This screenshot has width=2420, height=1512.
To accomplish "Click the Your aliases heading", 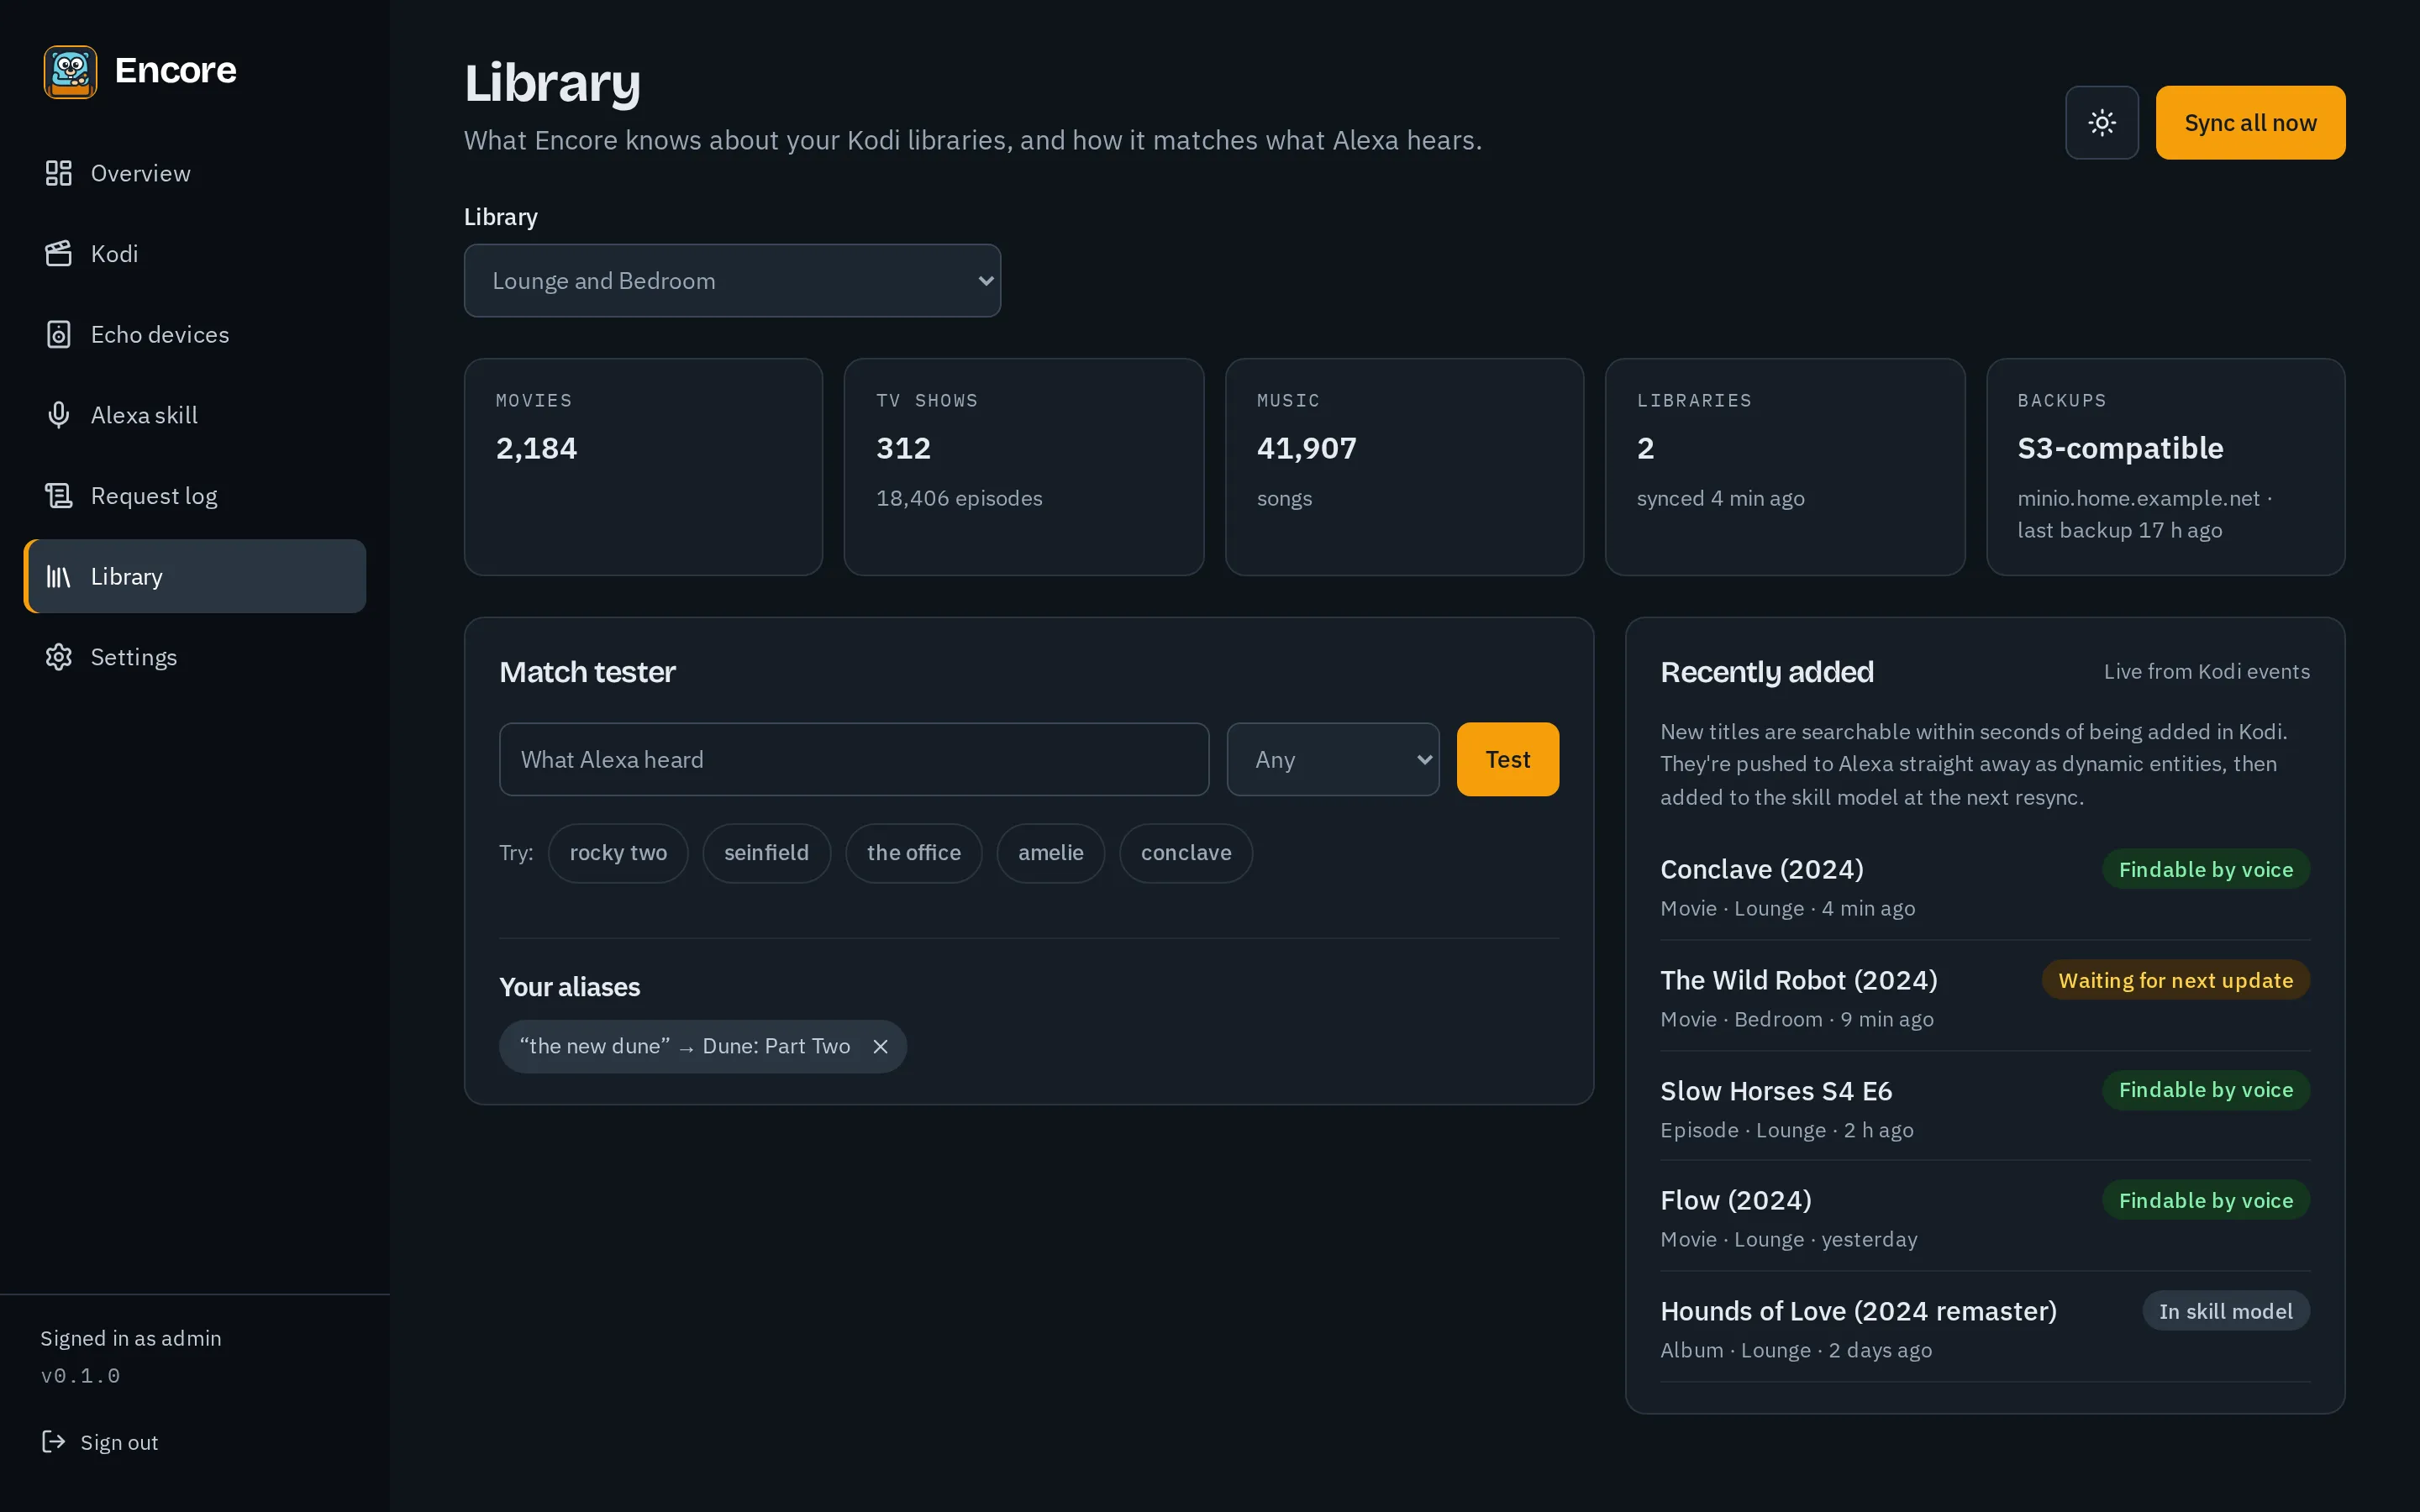I will point(569,987).
